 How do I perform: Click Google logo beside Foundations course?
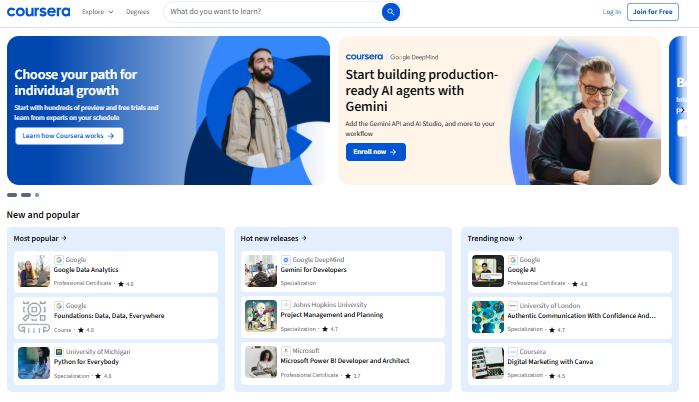coord(59,306)
